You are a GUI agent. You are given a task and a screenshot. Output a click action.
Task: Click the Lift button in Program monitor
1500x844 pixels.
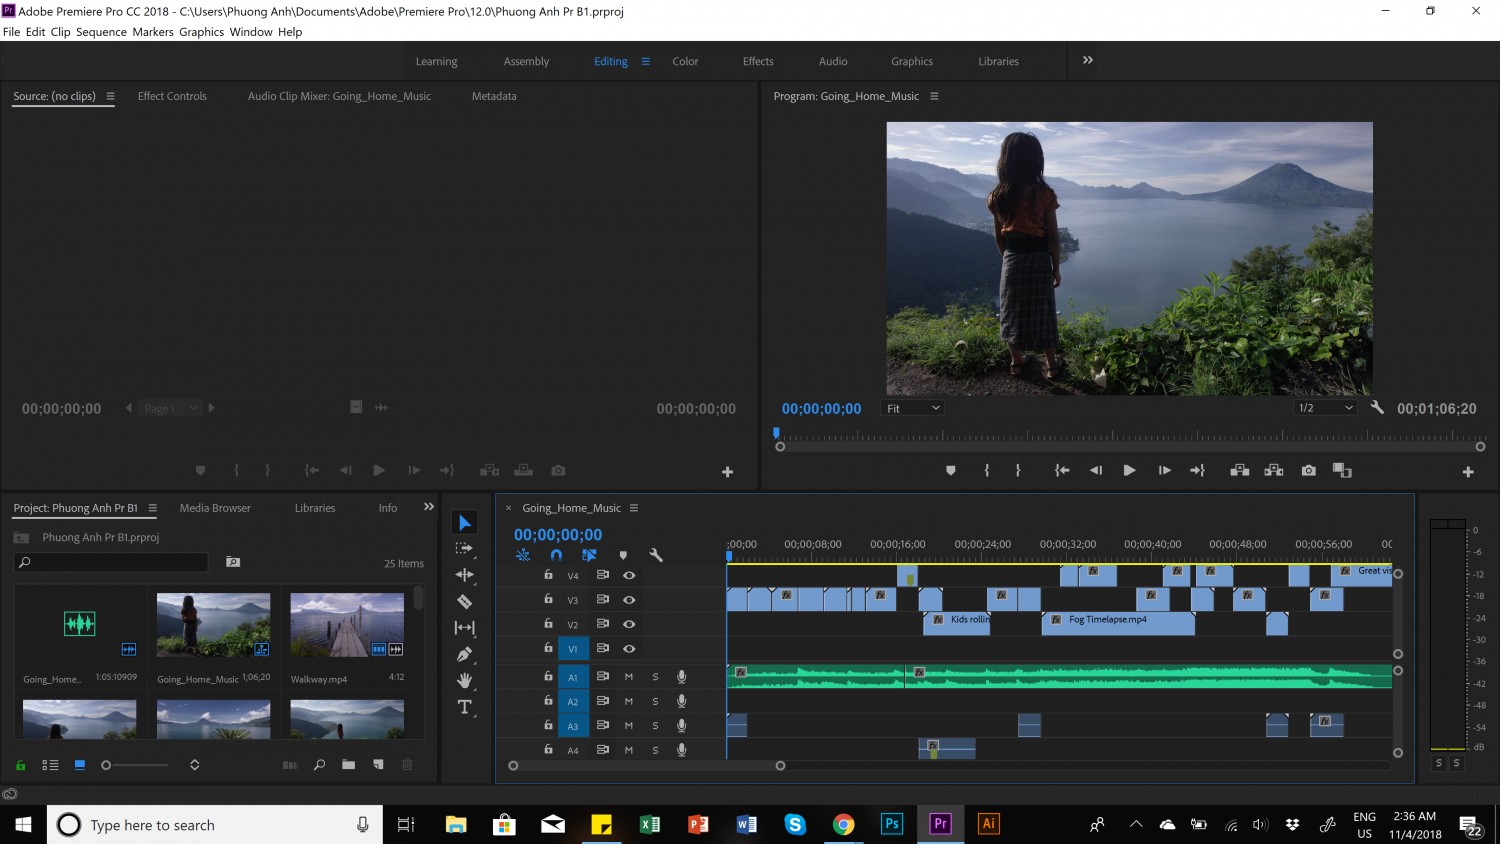pos(1240,470)
